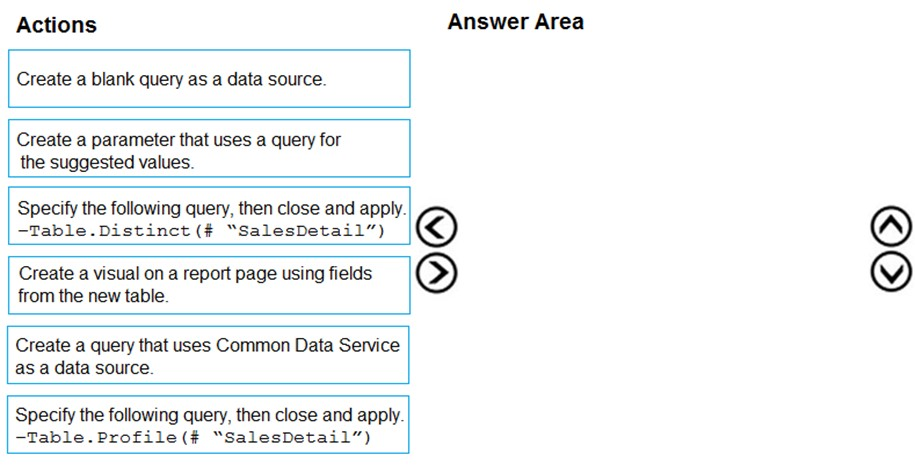Click the move-left circled arrow

pos(436,229)
